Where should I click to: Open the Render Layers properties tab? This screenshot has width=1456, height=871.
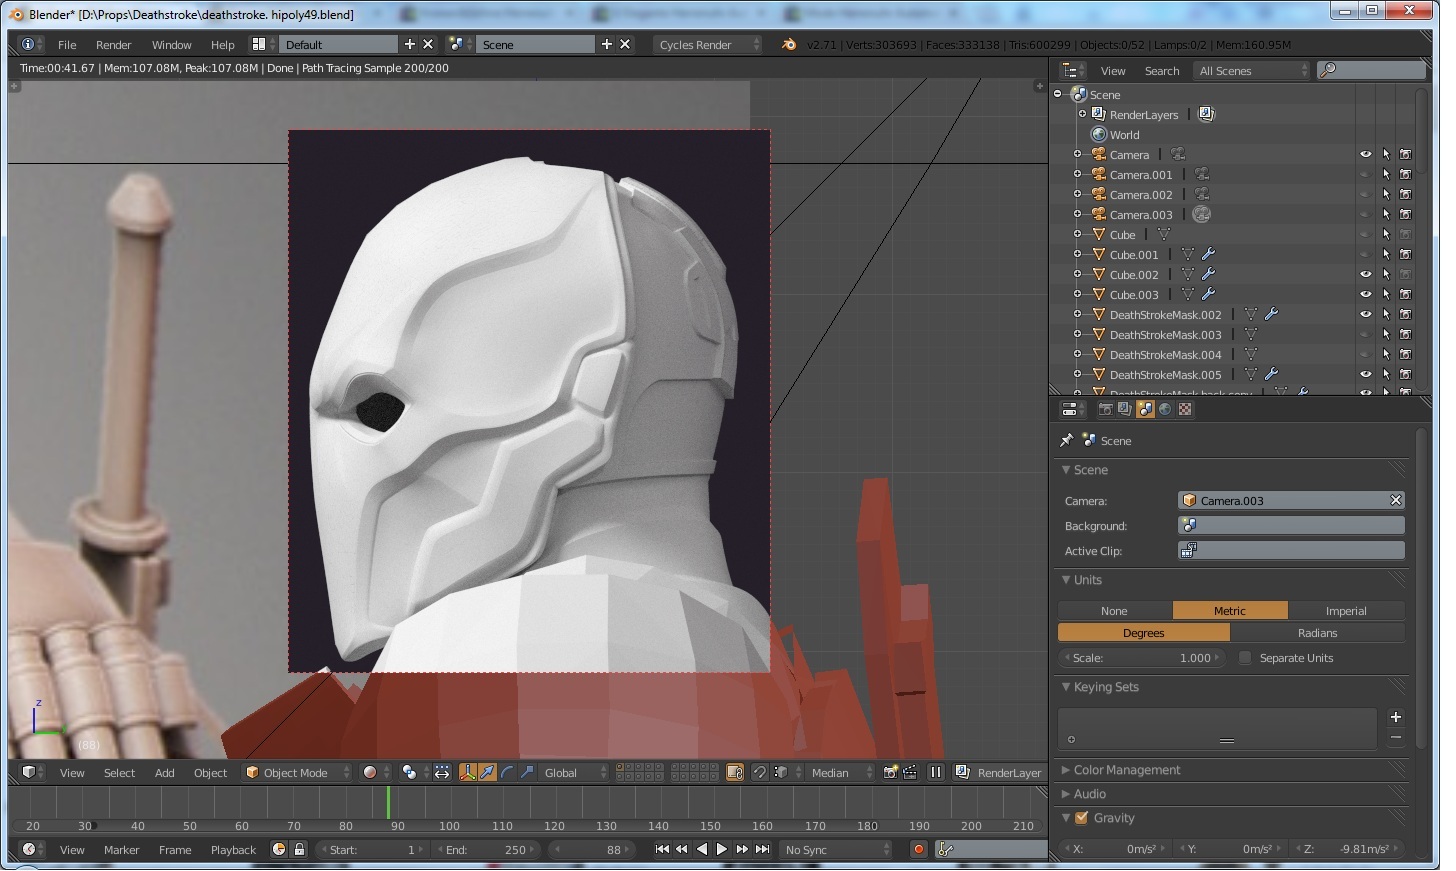(1125, 409)
